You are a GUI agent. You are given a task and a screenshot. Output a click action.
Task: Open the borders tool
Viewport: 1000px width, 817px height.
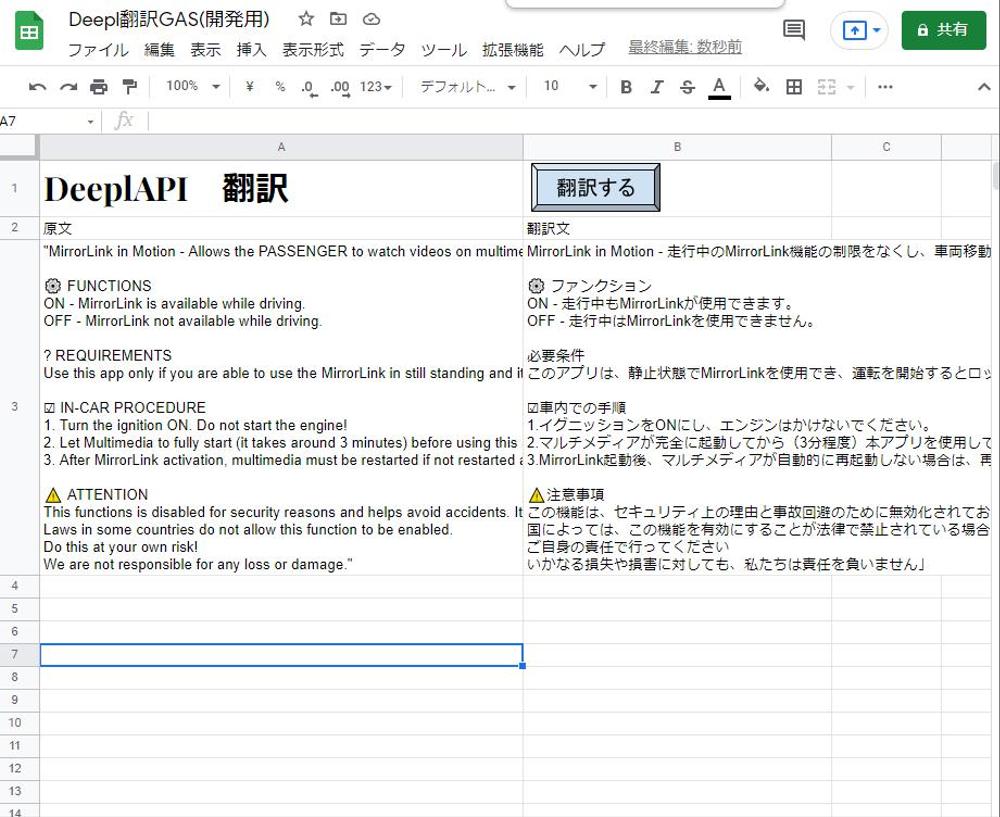794,87
